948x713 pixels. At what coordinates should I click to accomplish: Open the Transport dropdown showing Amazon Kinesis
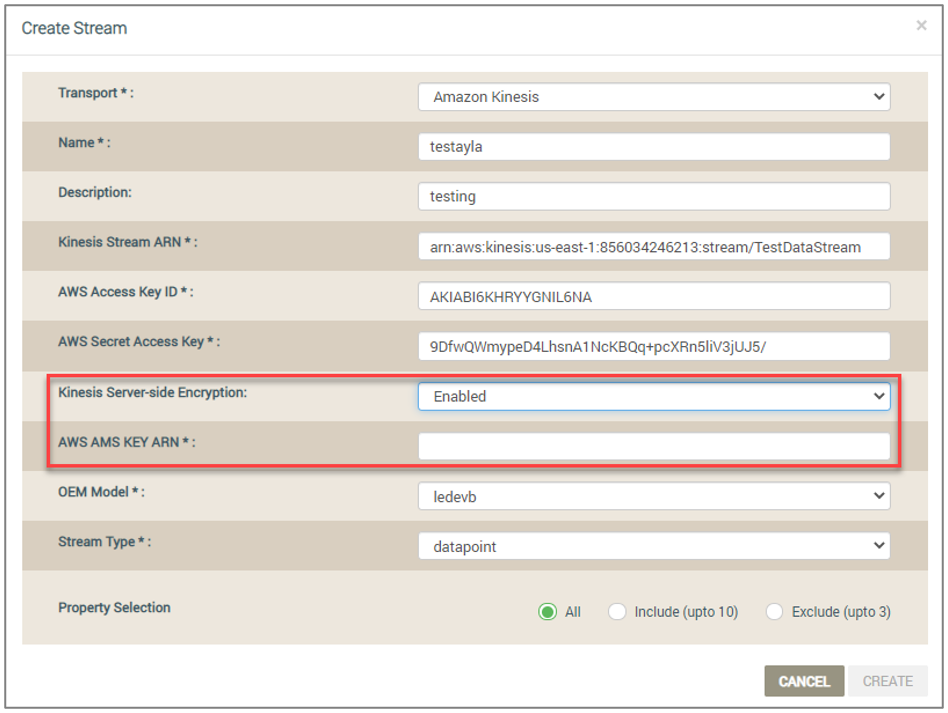(x=654, y=97)
